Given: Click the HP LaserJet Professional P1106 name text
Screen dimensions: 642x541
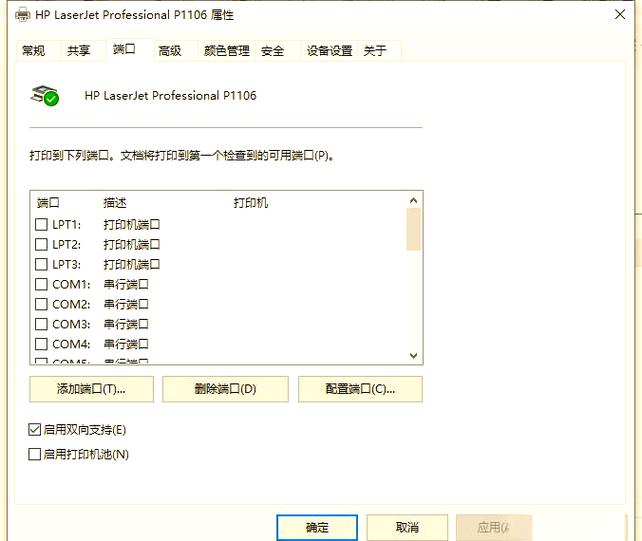Looking at the screenshot, I should pos(170,96).
